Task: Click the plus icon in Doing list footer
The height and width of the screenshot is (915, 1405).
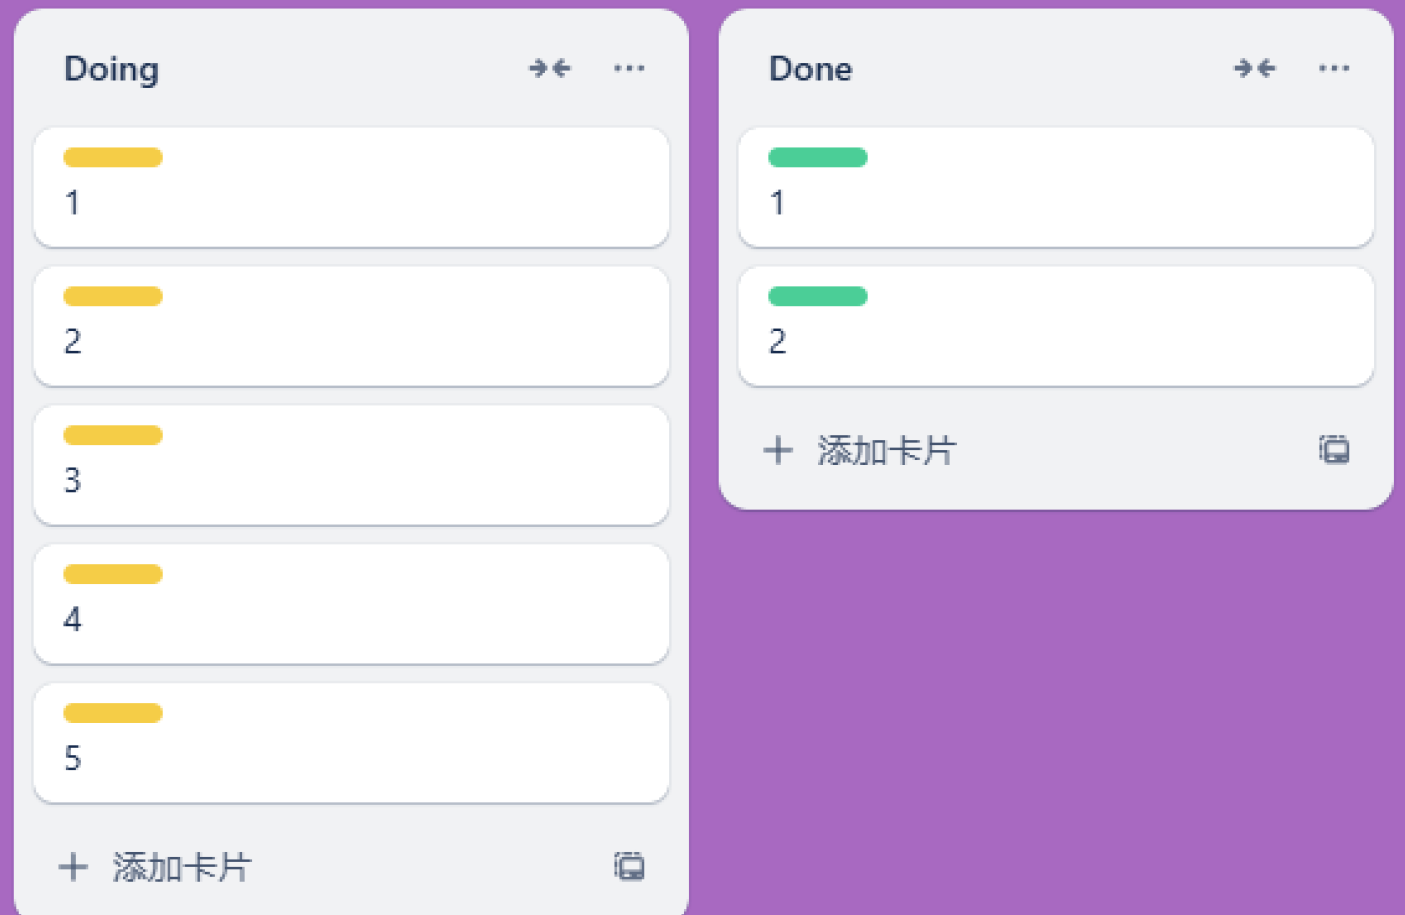Action: click(x=73, y=866)
